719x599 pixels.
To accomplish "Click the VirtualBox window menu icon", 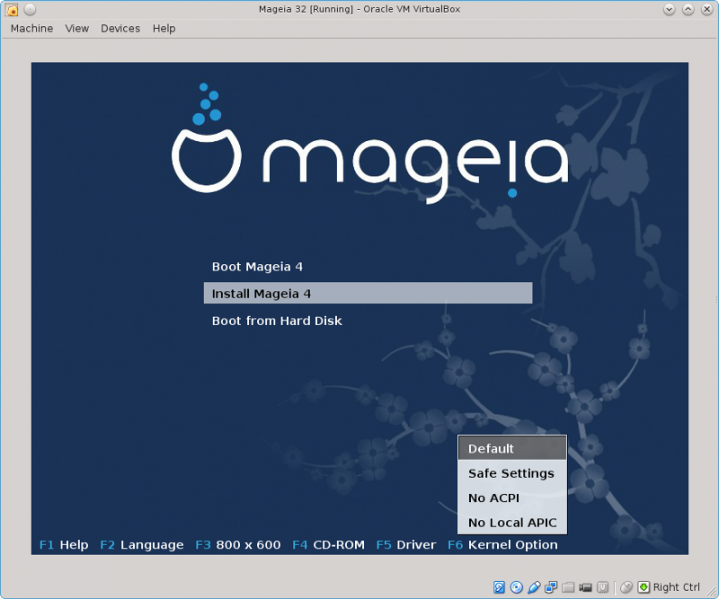I will point(11,9).
